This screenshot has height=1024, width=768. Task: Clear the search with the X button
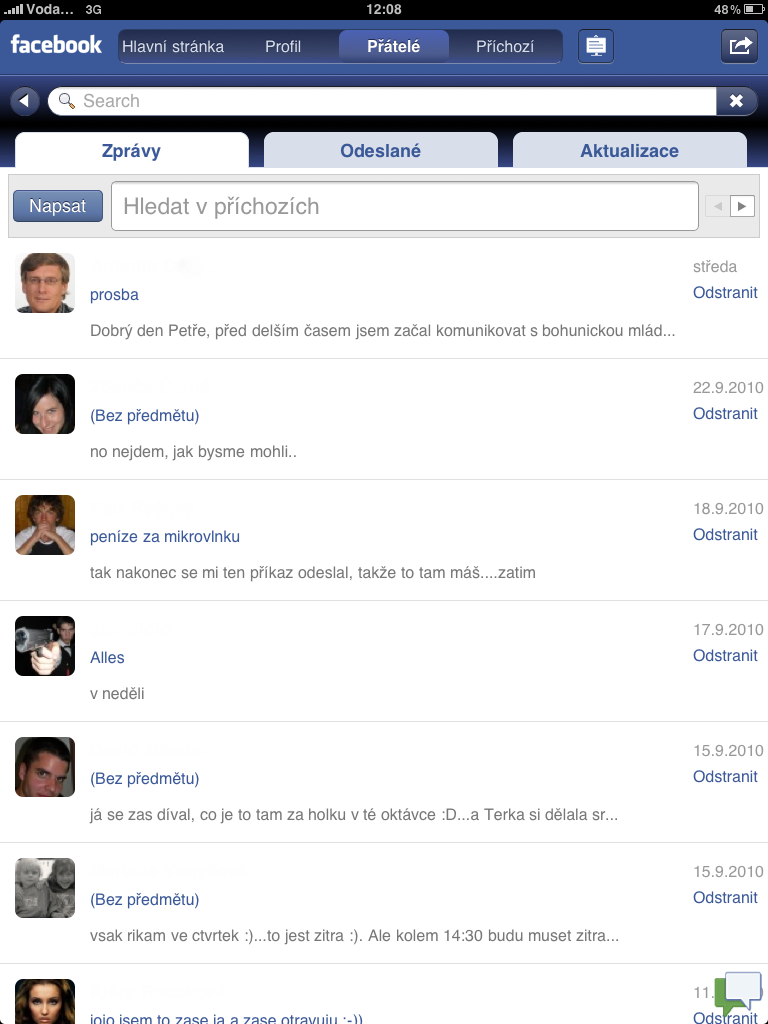point(736,101)
